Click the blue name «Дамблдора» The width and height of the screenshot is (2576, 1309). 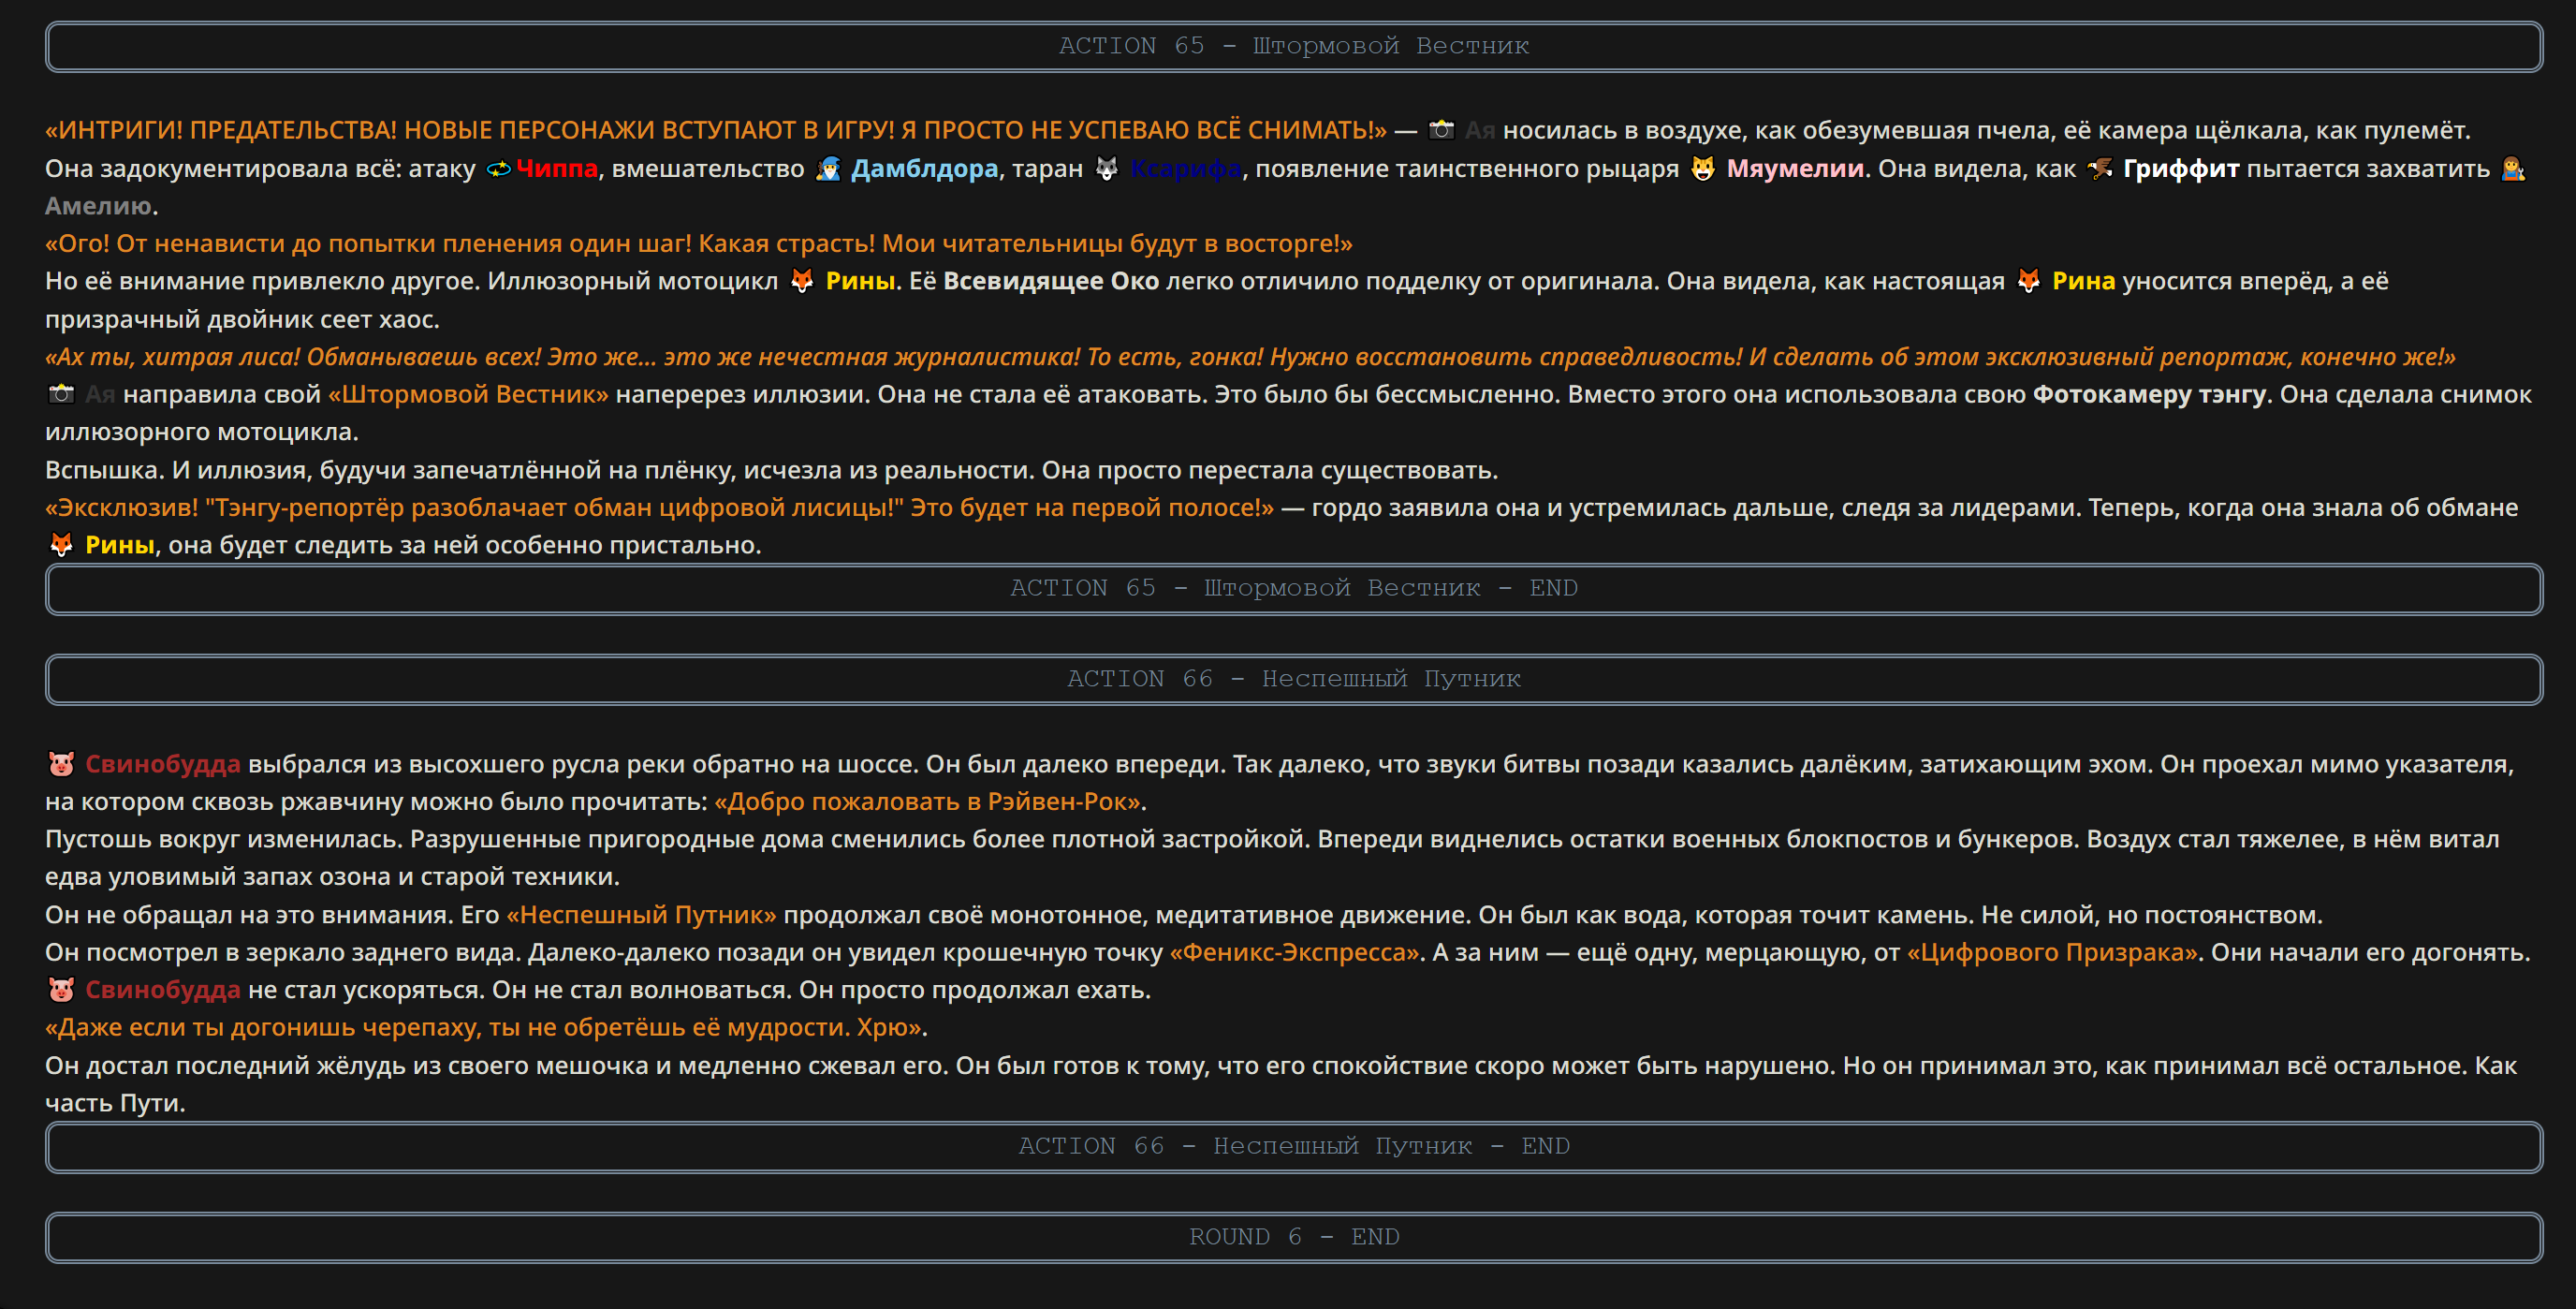(x=924, y=169)
